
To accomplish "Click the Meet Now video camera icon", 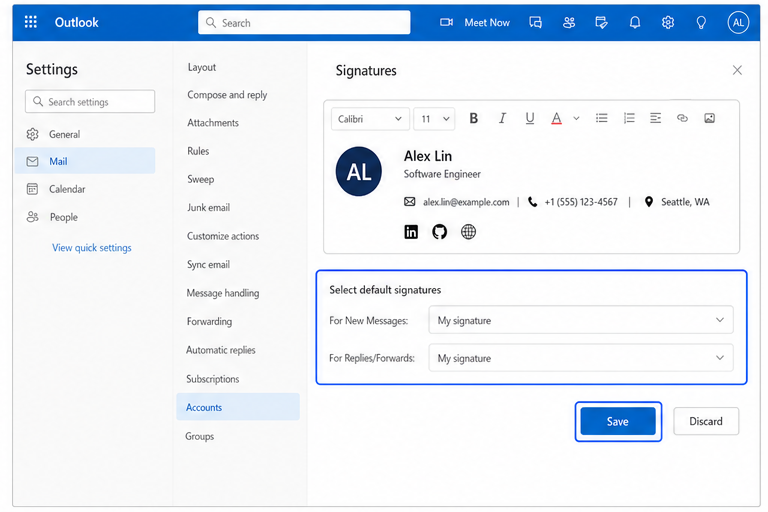I will 446,23.
